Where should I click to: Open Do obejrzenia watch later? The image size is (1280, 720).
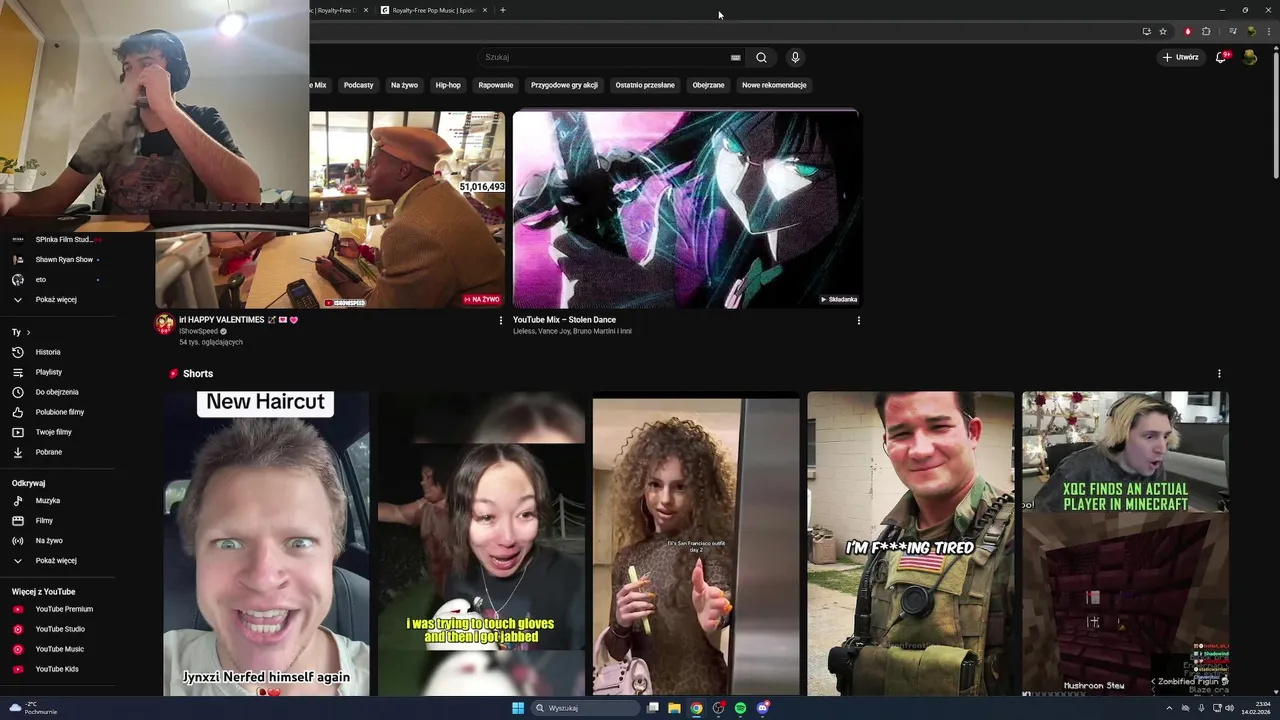coord(56,392)
